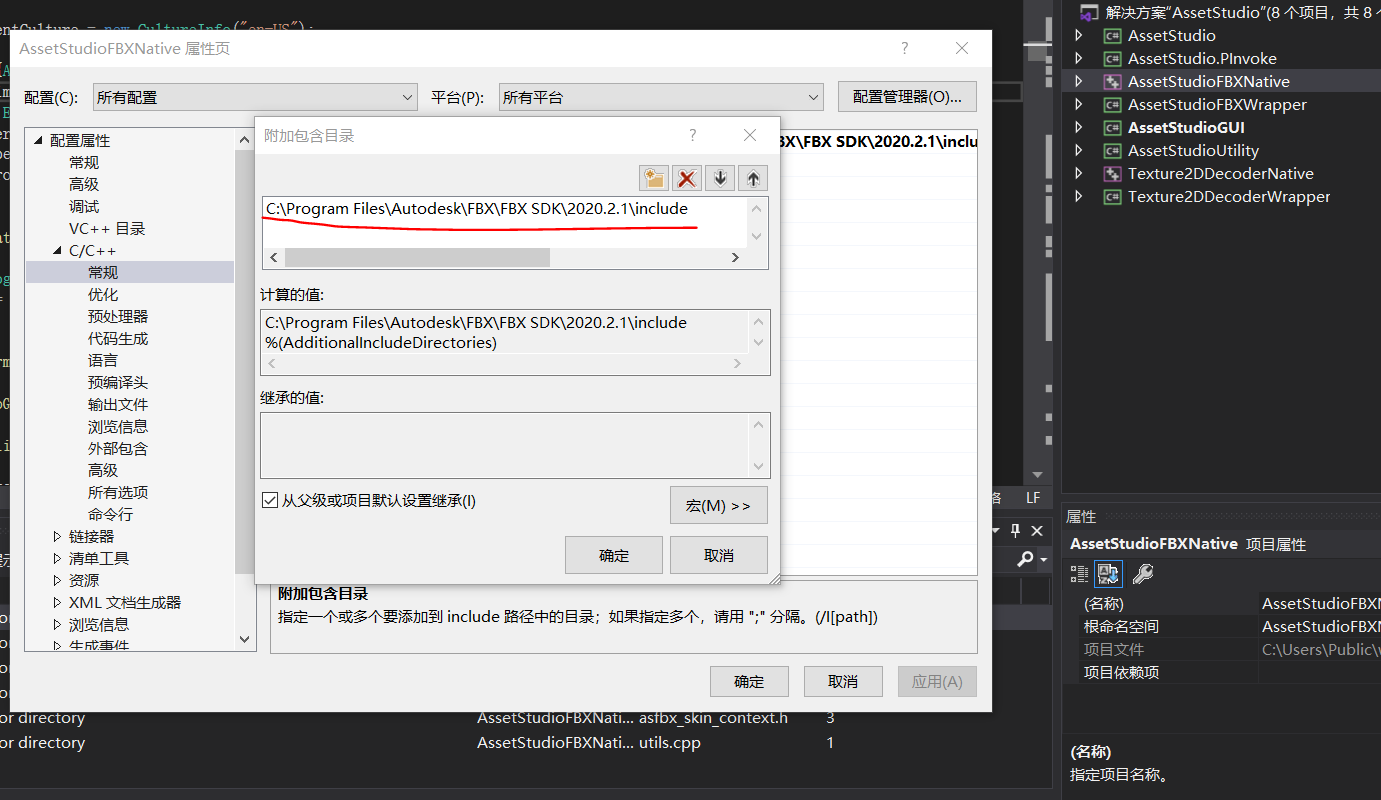Click the 宏(M) >> button
The height and width of the screenshot is (800, 1381).
coord(718,505)
